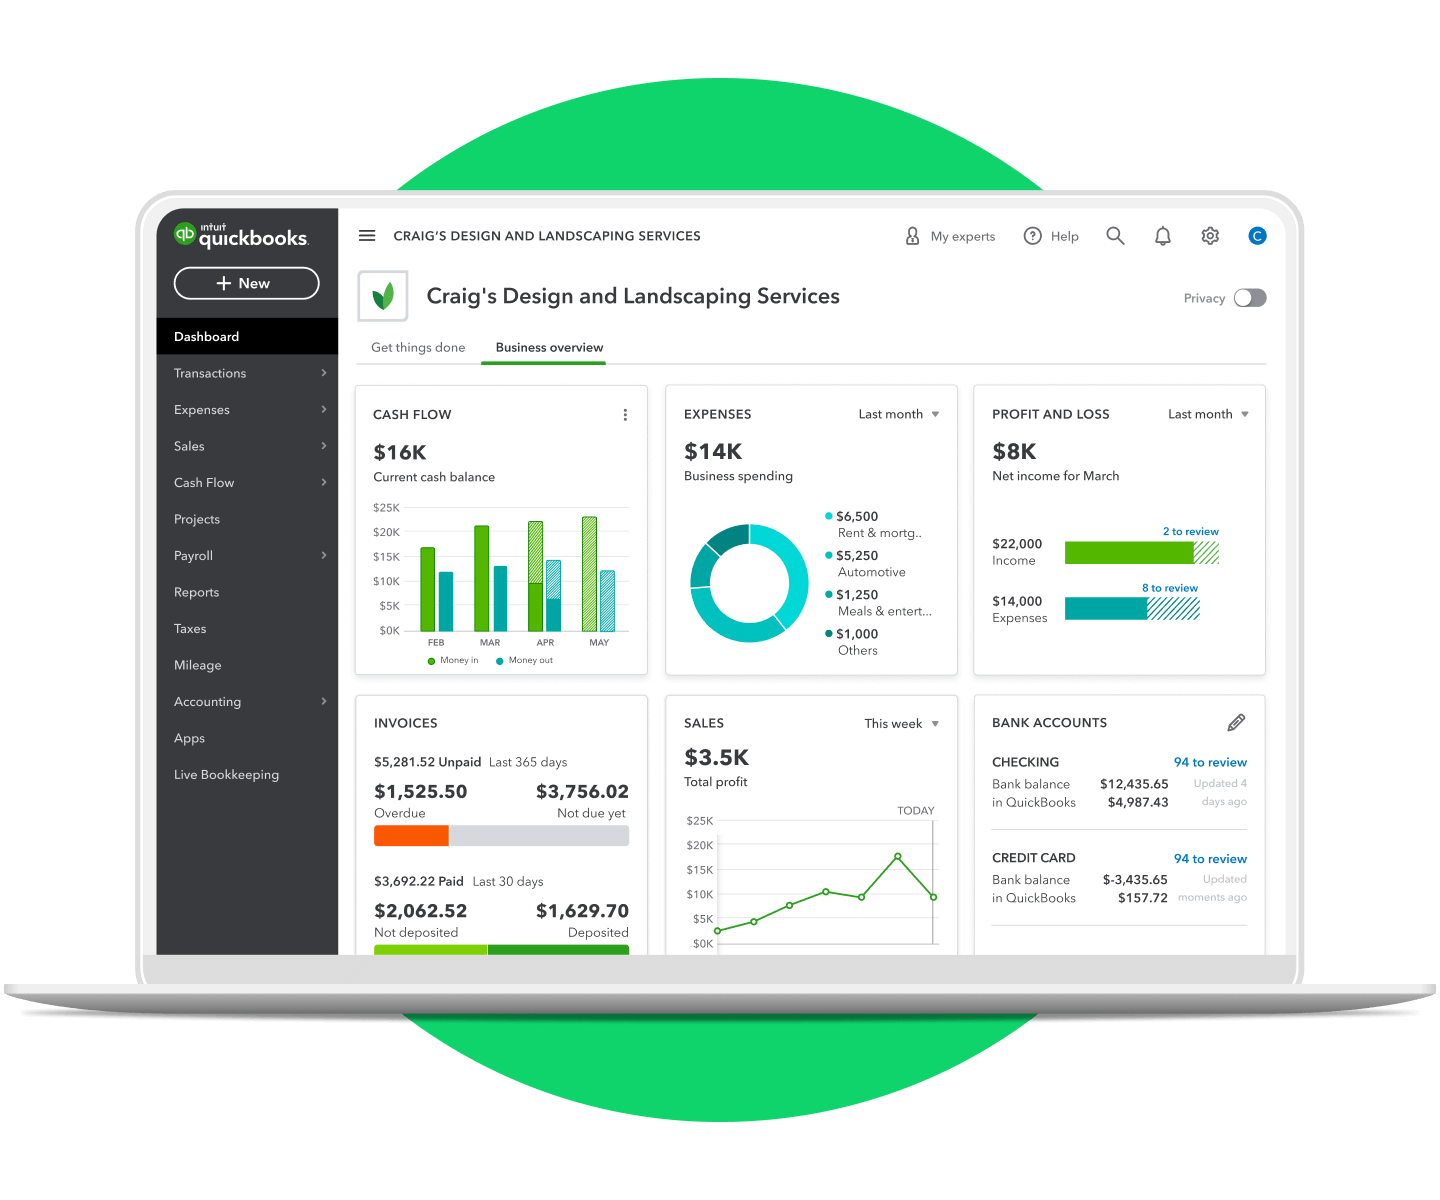Click the sales line chart peak point
Viewport: 1440px width, 1200px height.
(898, 856)
